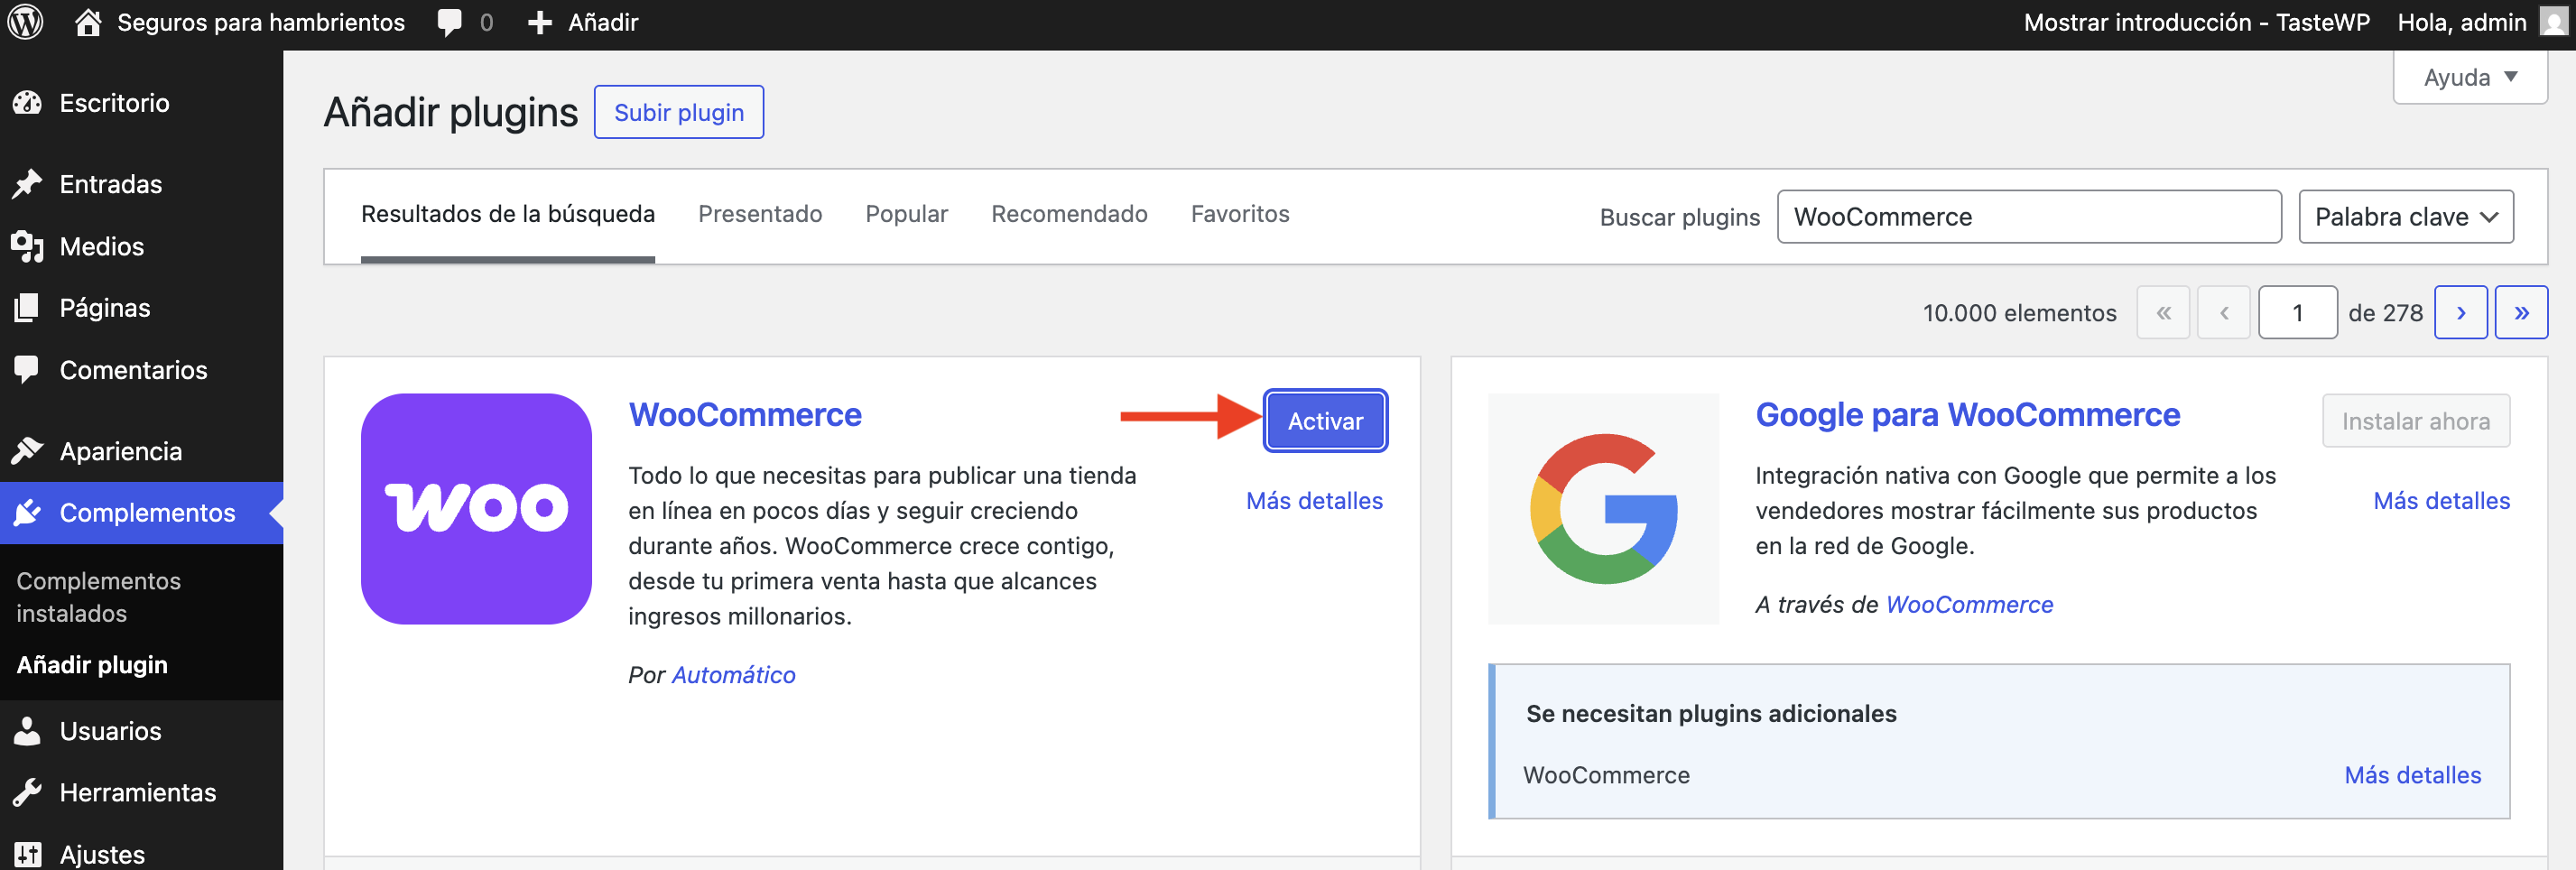Open Páginas via its pages icon
The image size is (2576, 870).
(28, 308)
